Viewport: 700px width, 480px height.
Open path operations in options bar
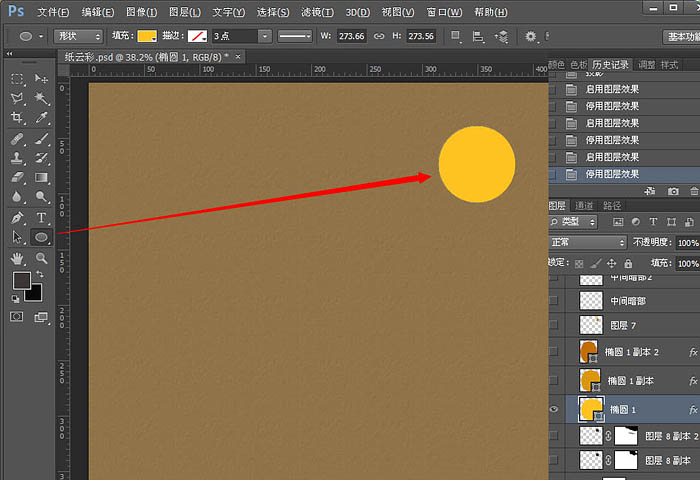coord(455,36)
